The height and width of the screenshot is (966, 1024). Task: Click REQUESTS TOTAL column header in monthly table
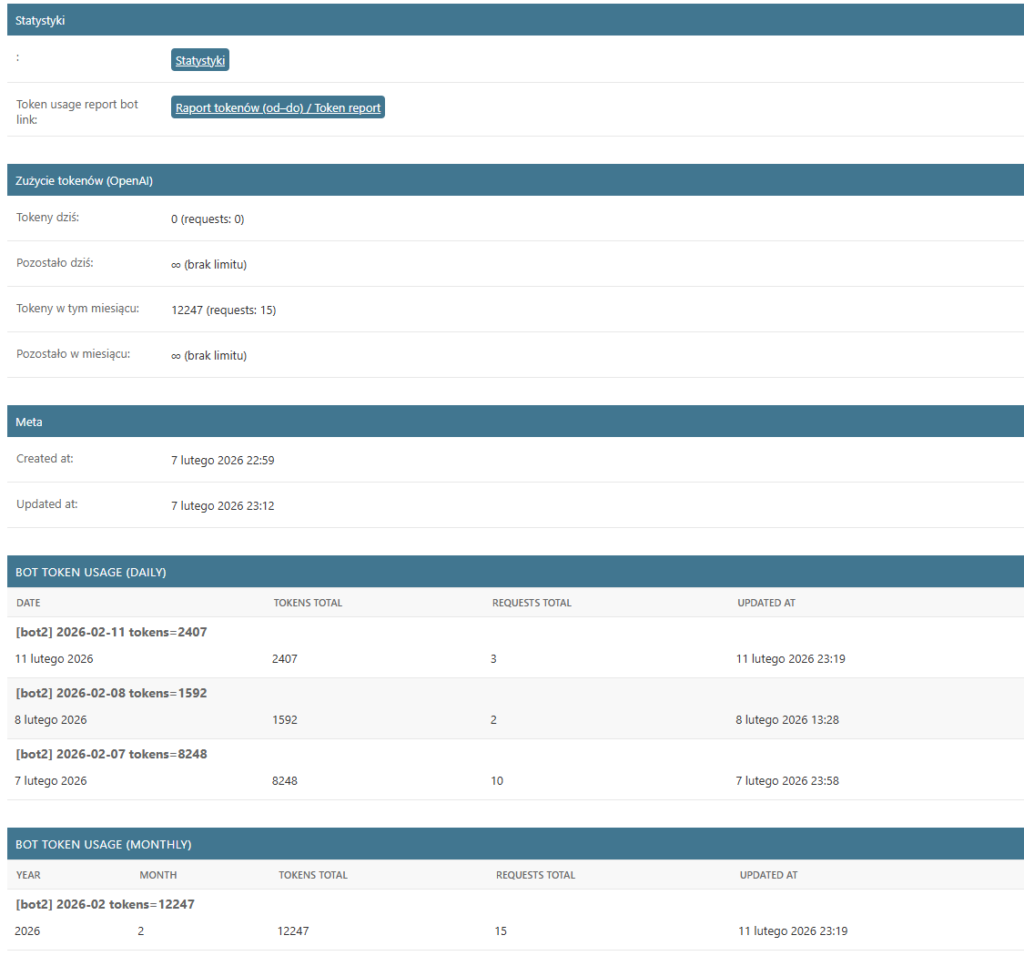click(x=535, y=875)
